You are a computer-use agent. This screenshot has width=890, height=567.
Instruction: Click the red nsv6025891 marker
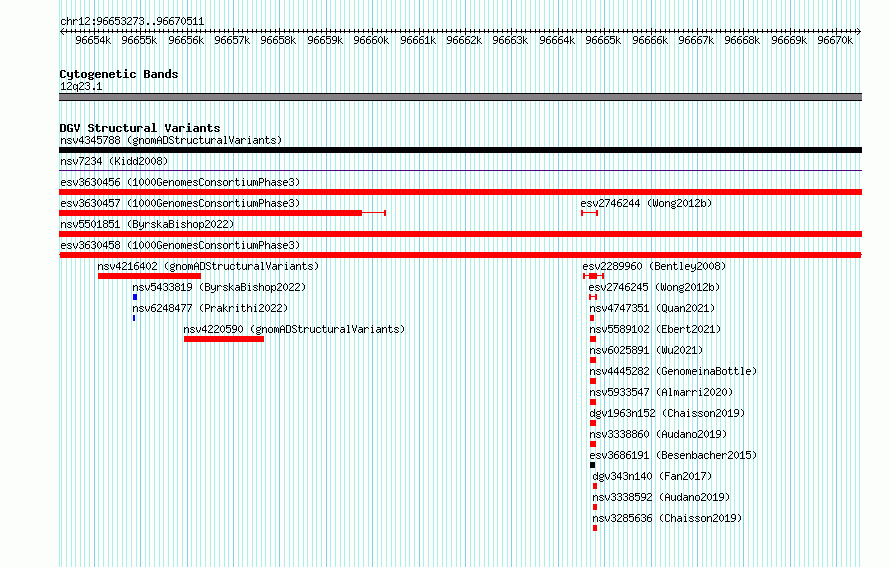pyautogui.click(x=593, y=360)
